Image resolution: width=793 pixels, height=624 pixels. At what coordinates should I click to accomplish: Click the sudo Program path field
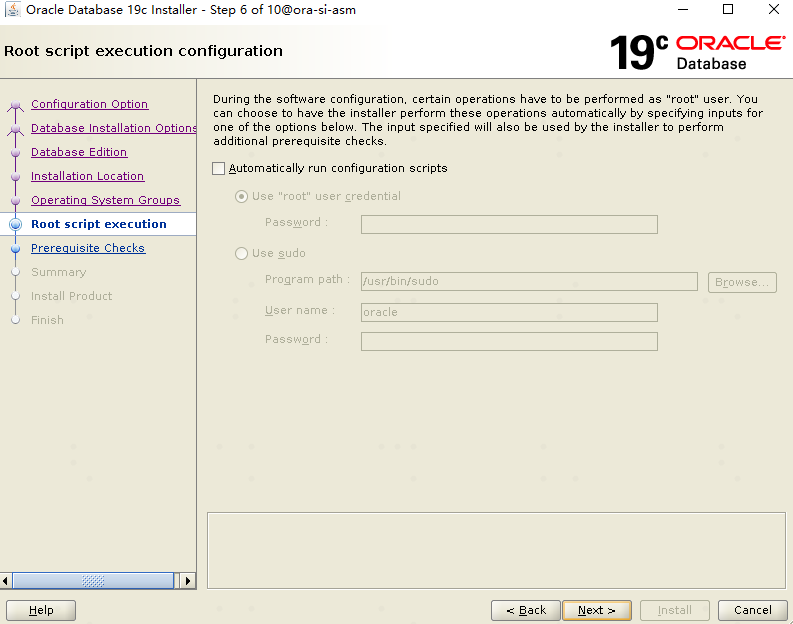(530, 282)
